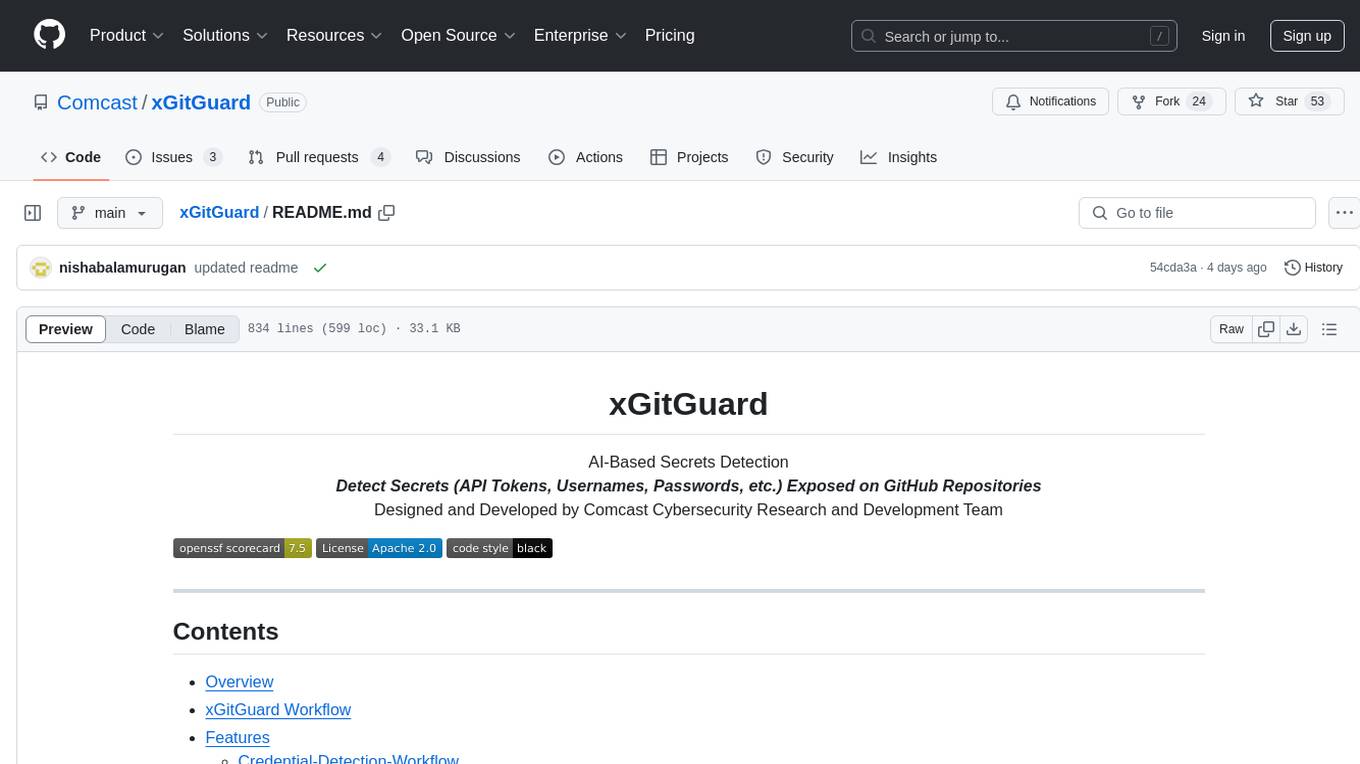Open the Comcast owner link
1360x764 pixels.
point(97,102)
